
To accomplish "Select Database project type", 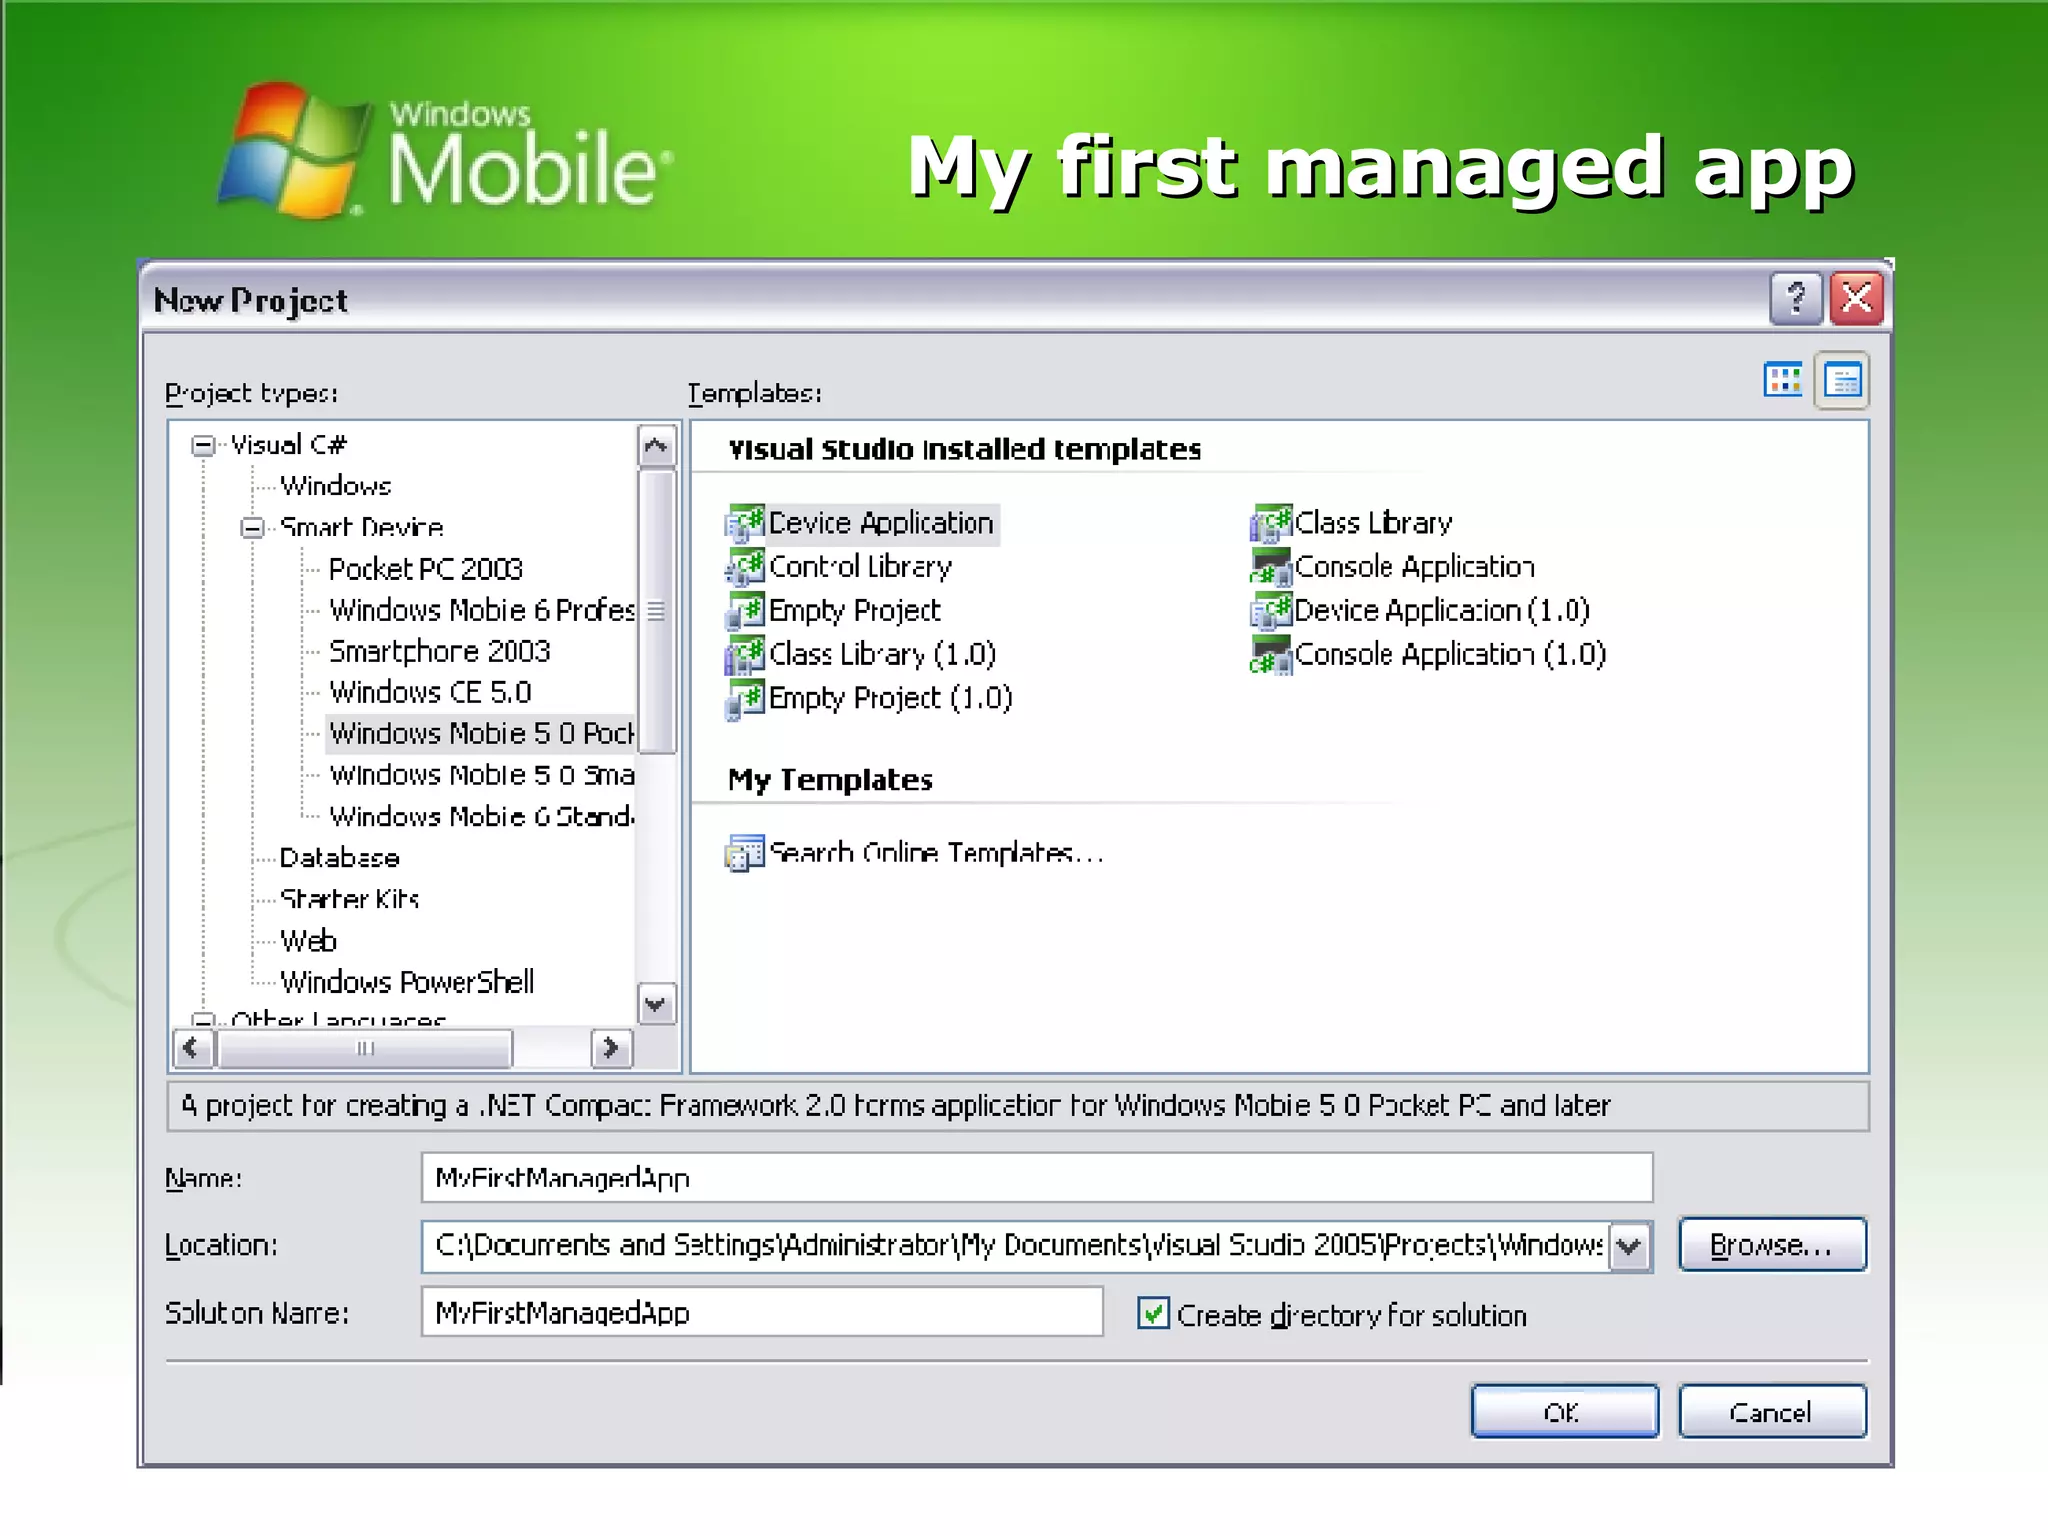I will (339, 858).
